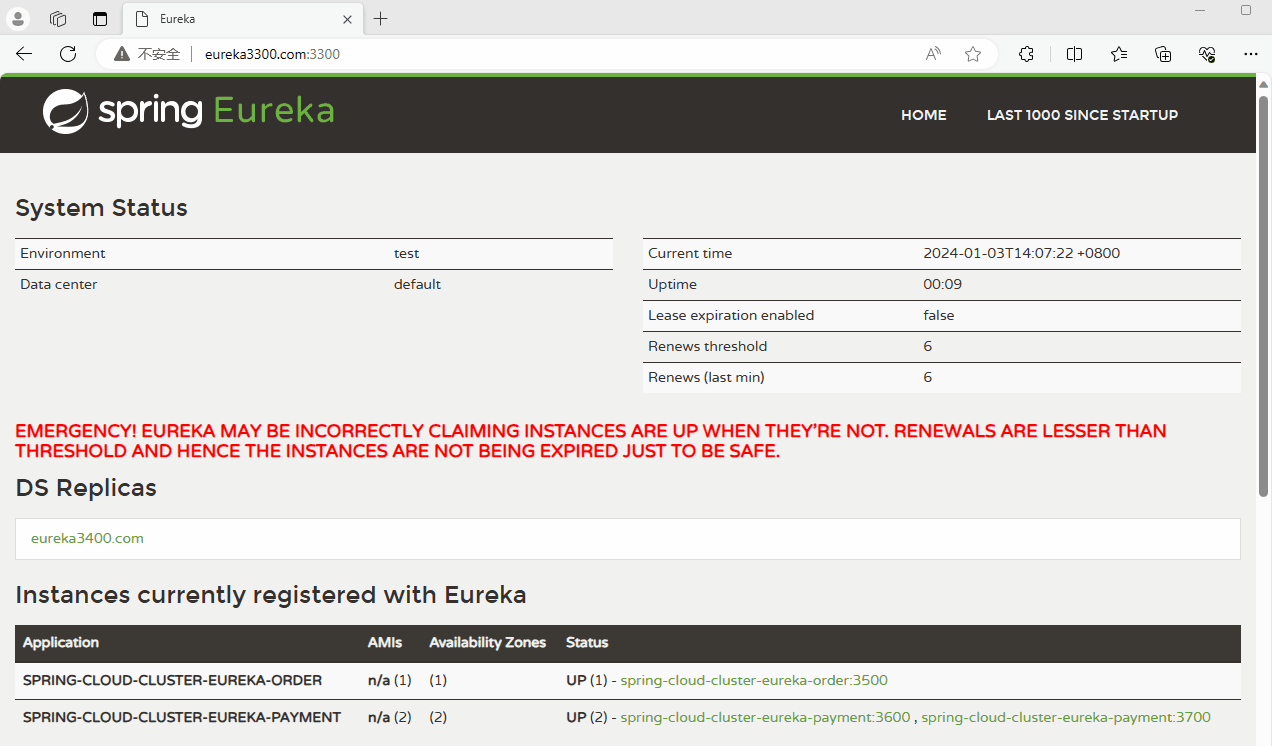Image resolution: width=1272 pixels, height=746 pixels.
Task: Open the Extensions puzzle icon
Action: click(1026, 54)
